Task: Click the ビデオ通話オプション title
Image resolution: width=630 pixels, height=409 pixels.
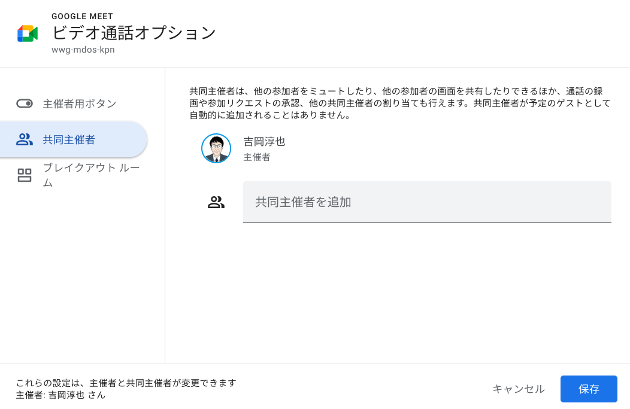Action: click(134, 33)
